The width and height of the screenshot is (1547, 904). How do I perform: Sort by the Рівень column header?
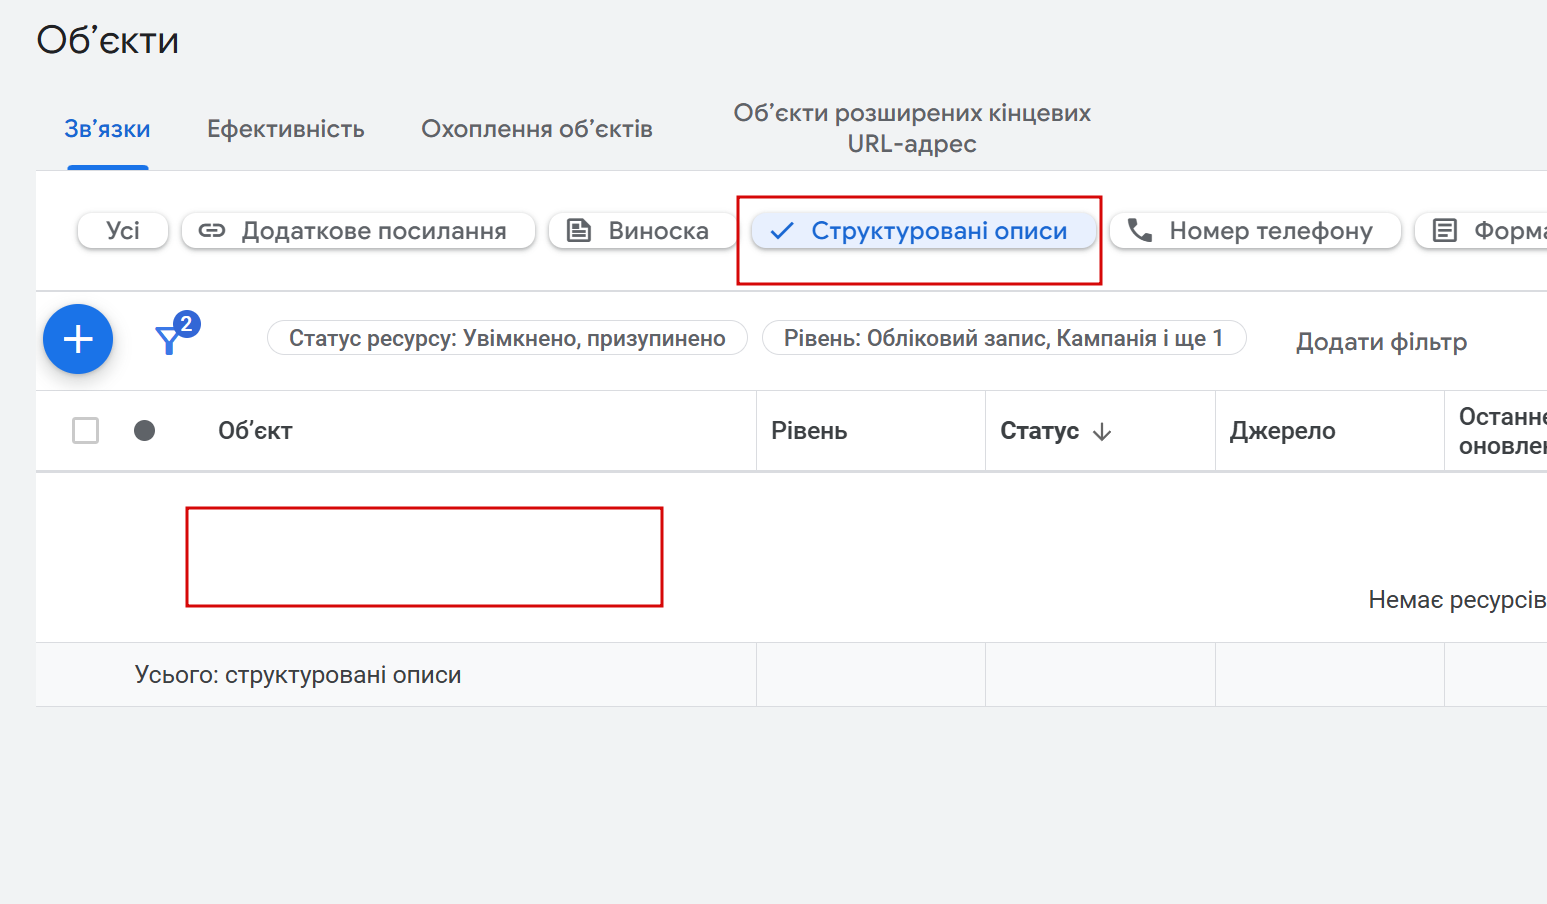pos(809,431)
